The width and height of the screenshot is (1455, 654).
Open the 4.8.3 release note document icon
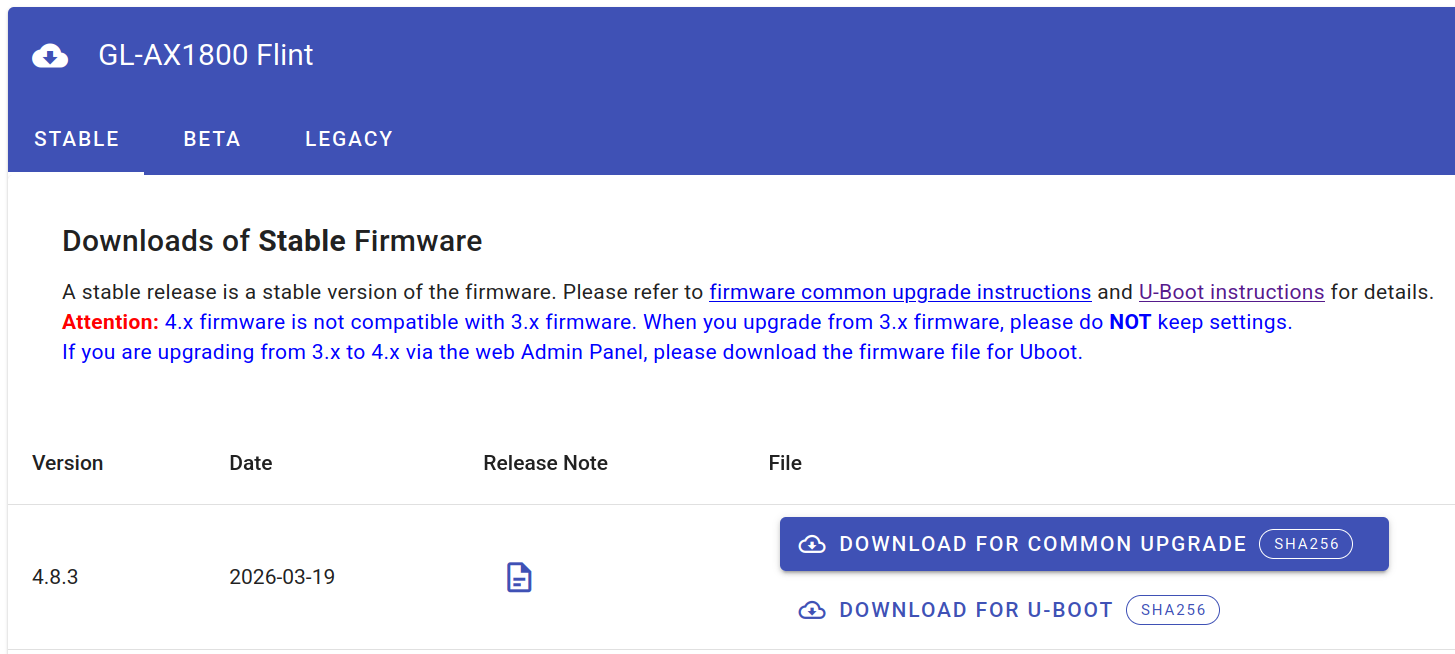point(519,577)
